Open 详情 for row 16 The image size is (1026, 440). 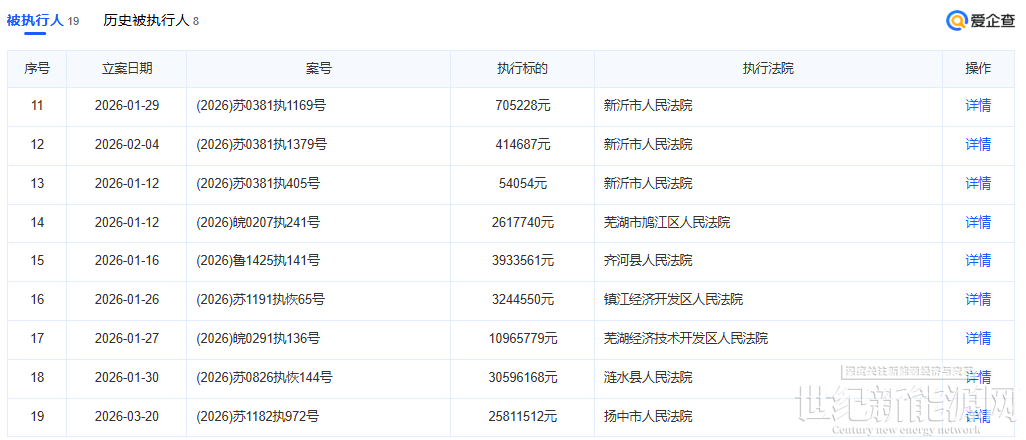click(x=977, y=300)
